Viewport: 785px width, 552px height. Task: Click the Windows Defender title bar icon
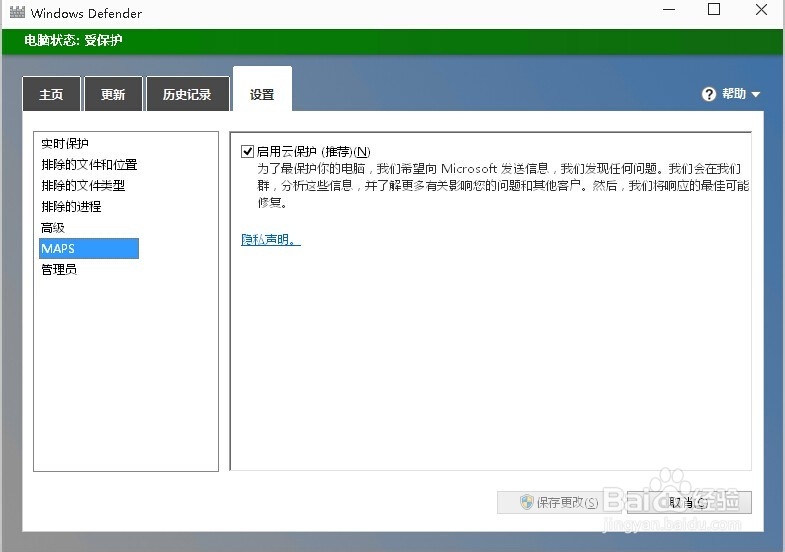pyautogui.click(x=17, y=12)
